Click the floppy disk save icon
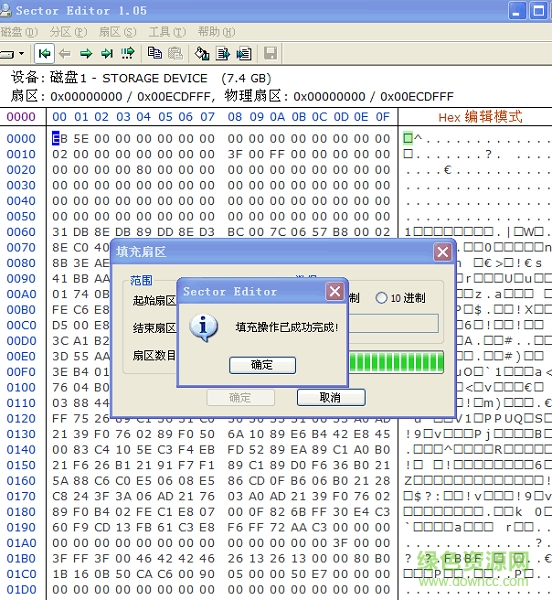 [270, 53]
